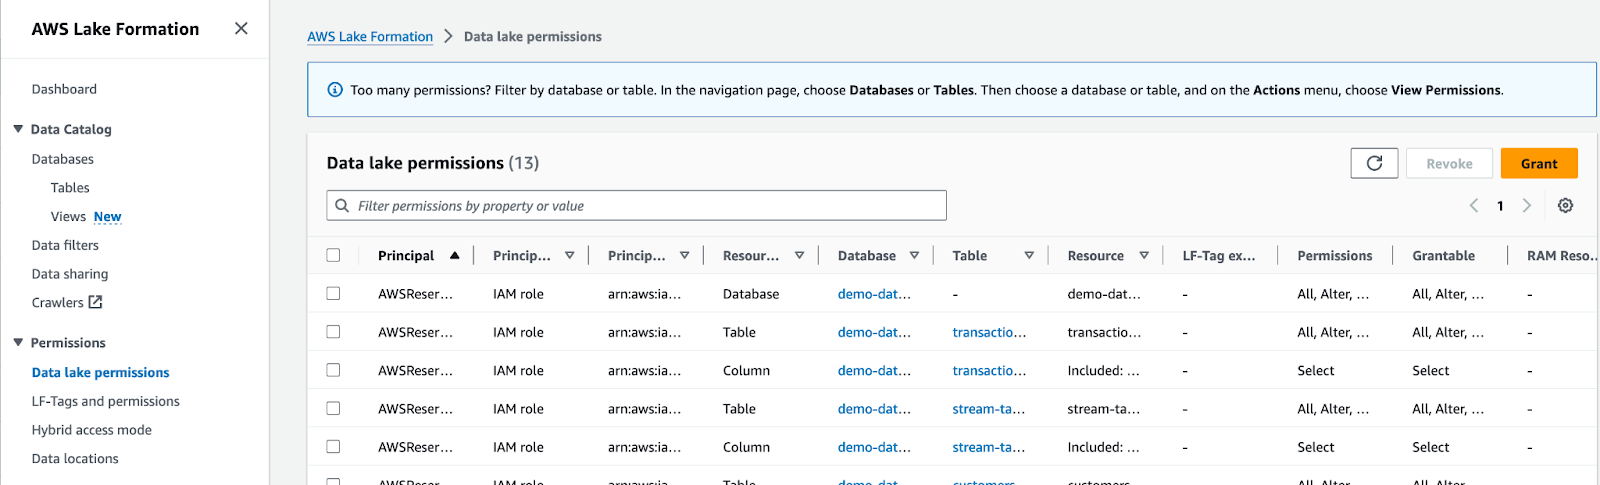Click the RAM Resource column header
This screenshot has height=485, width=1600.
pos(1562,255)
